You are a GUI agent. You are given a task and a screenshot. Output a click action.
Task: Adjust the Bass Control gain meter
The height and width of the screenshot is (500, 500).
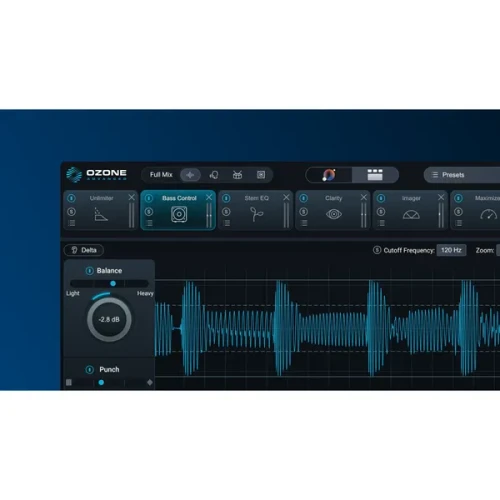[209, 216]
